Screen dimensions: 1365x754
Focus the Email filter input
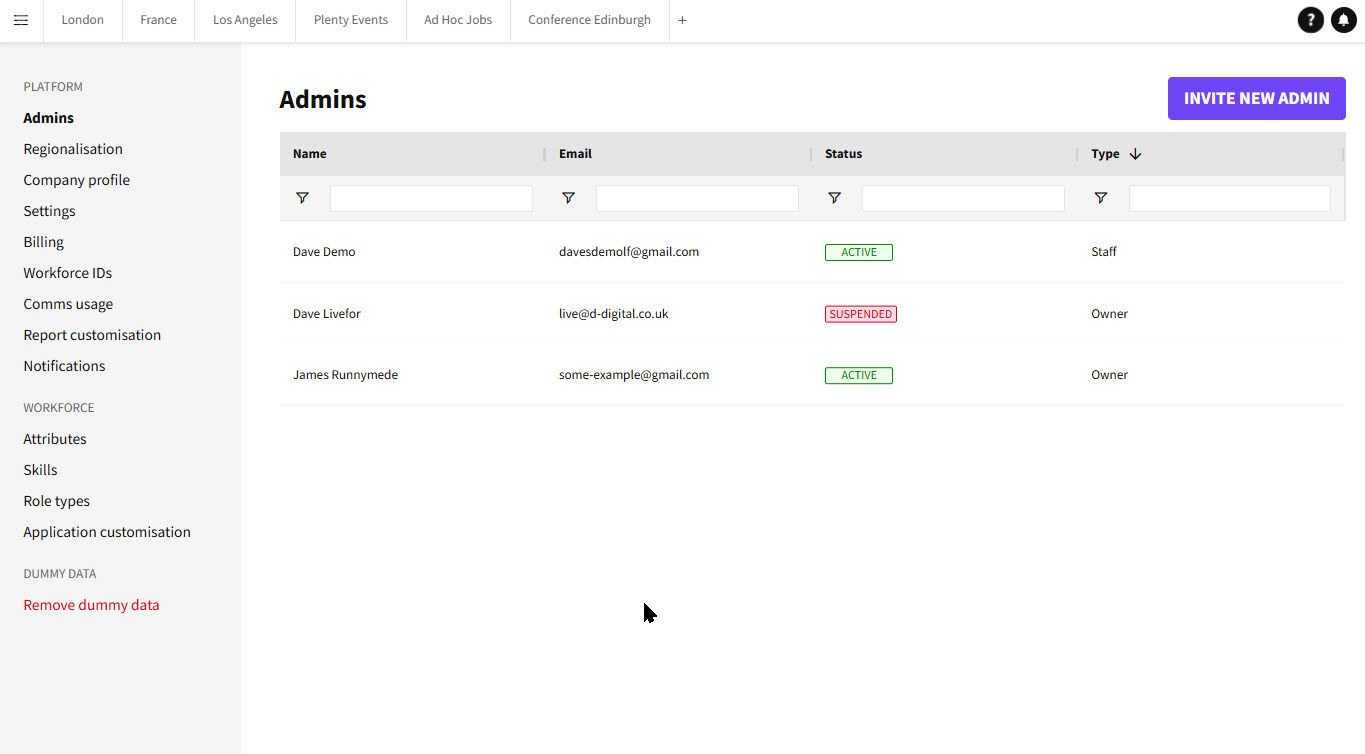(697, 198)
